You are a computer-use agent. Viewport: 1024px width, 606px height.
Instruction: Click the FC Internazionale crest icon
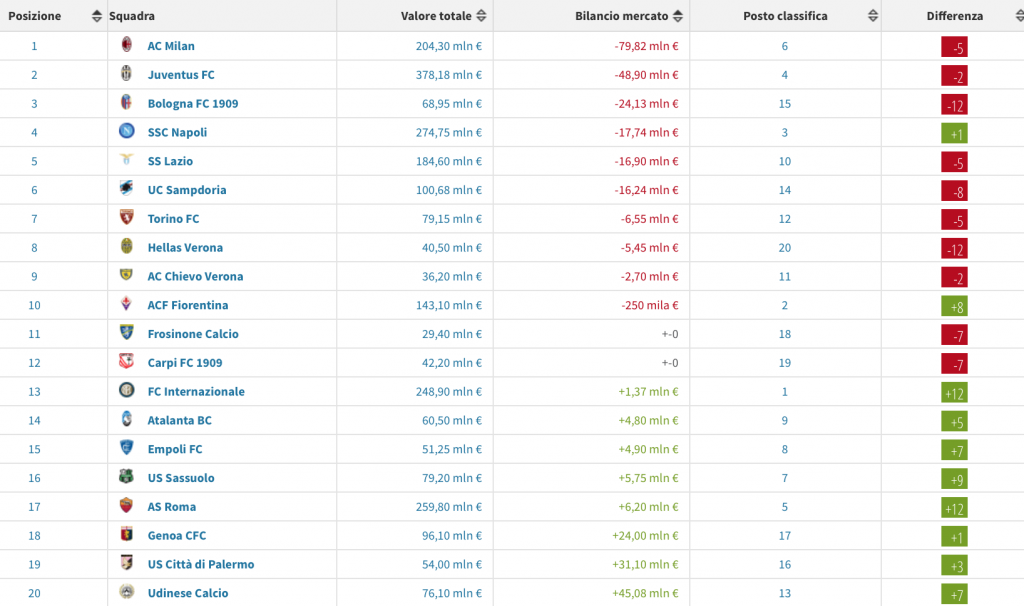pyautogui.click(x=127, y=390)
